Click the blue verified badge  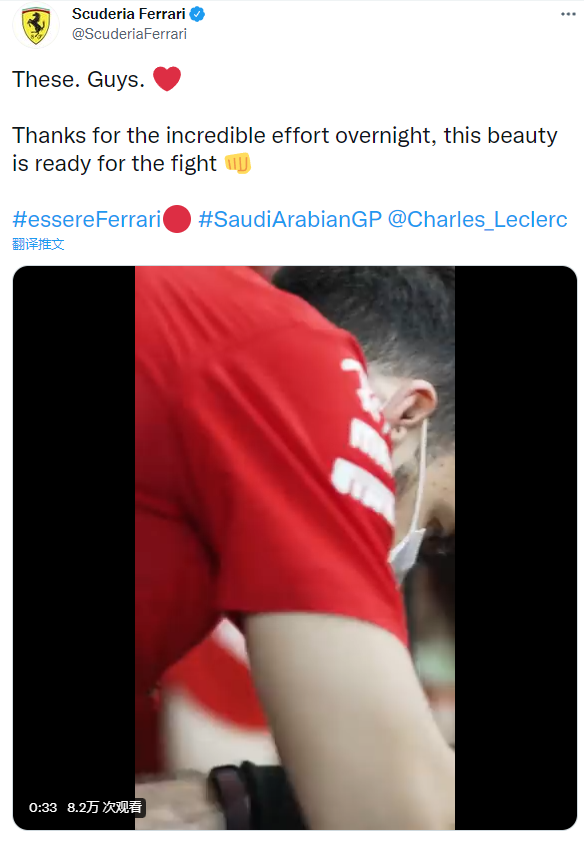[198, 14]
